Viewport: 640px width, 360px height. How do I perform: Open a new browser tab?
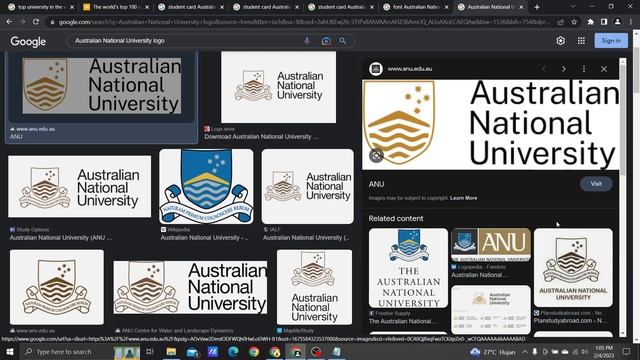(x=537, y=7)
